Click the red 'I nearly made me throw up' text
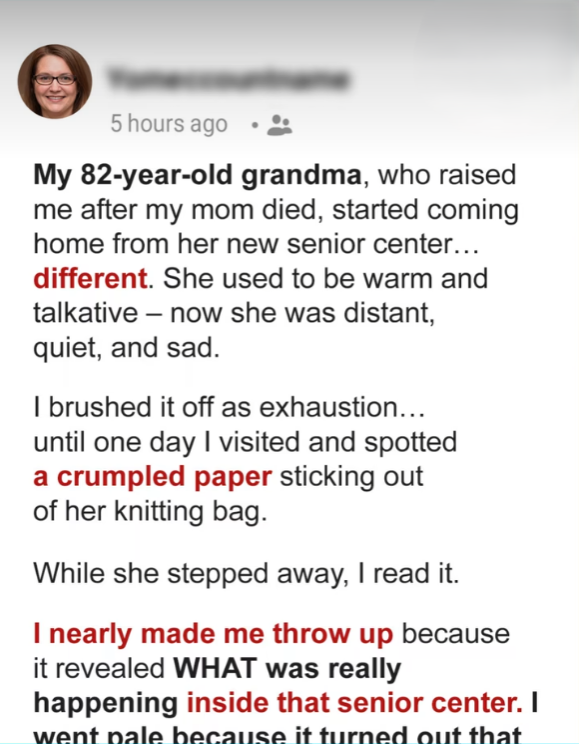579x744 pixels. (213, 633)
